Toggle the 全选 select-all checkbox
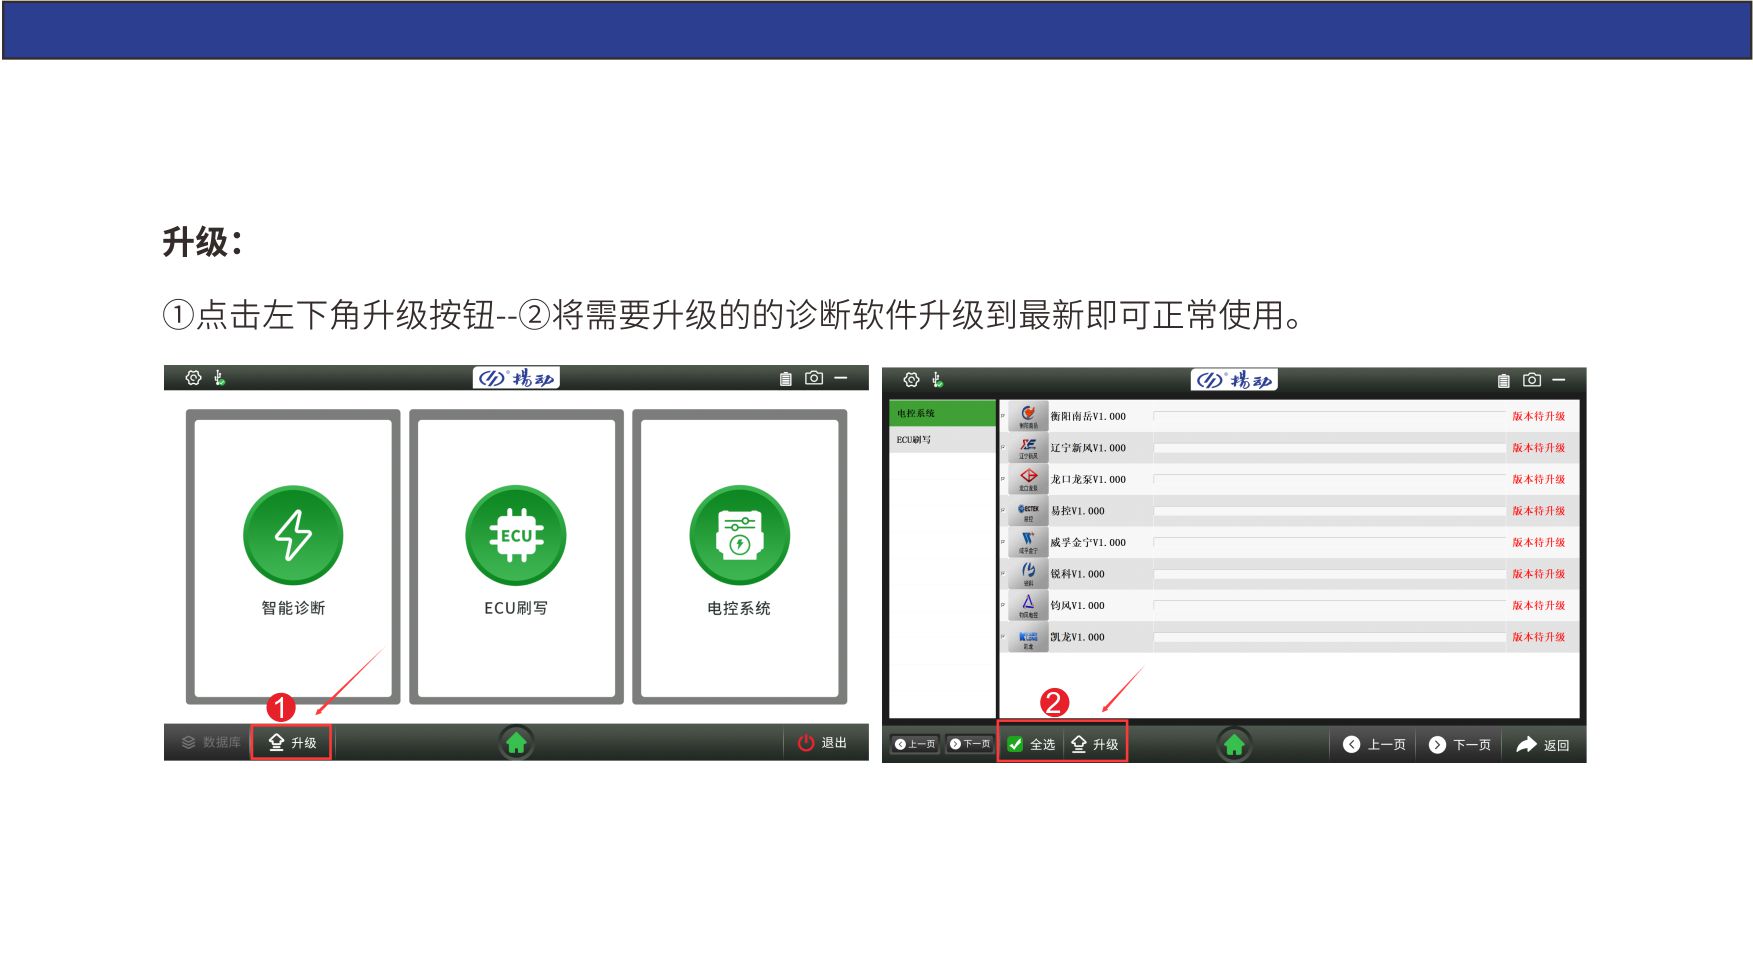Viewport: 1753px width, 956px height. 1016,744
